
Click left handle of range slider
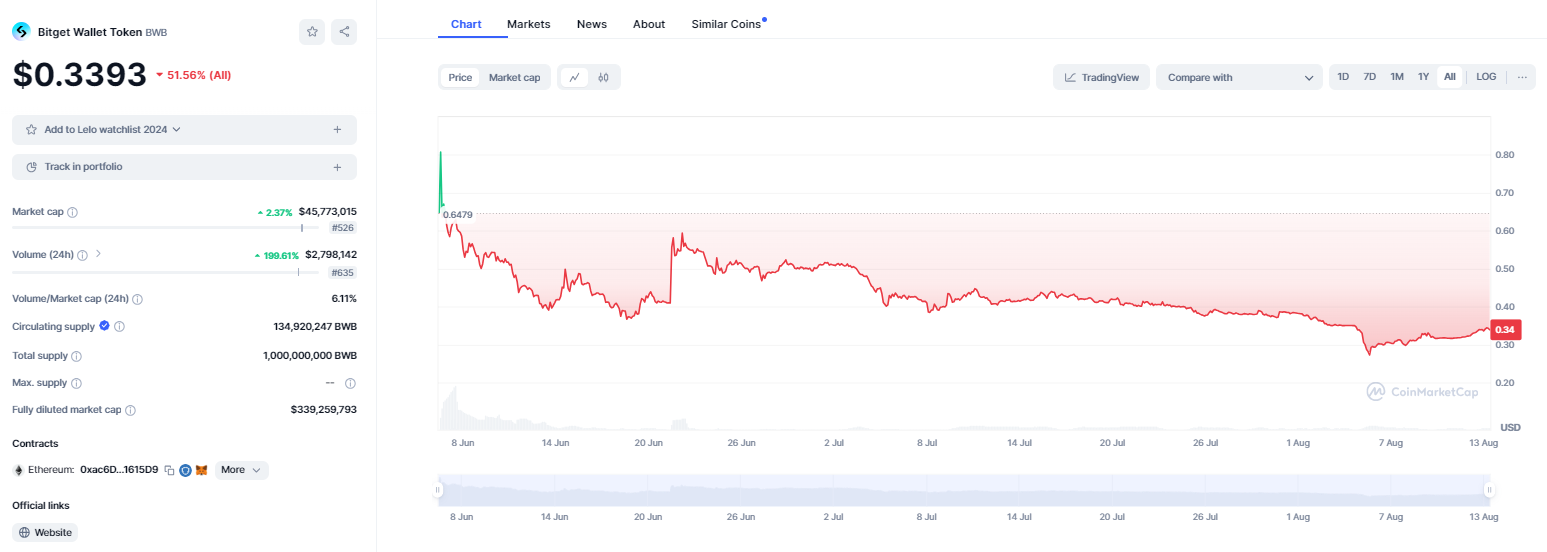tap(437, 490)
